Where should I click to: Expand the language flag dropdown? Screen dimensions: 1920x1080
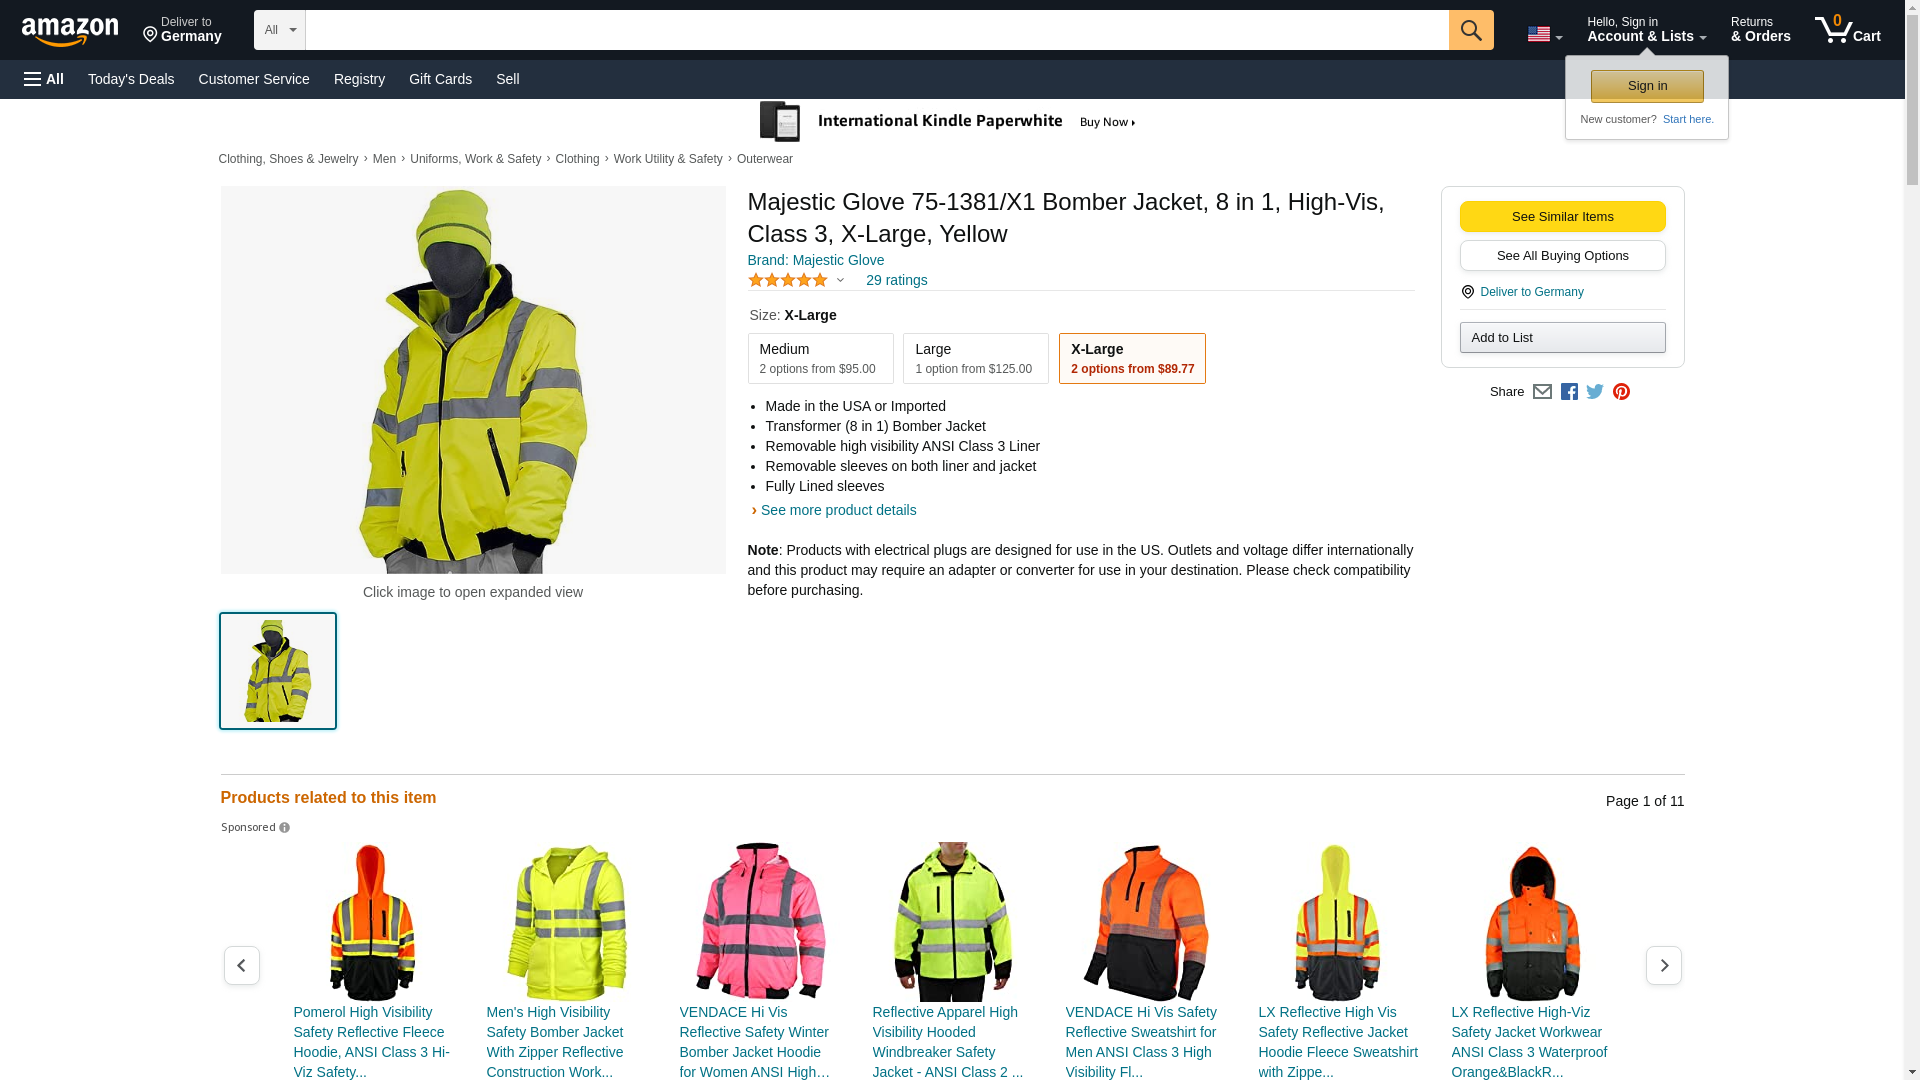pyautogui.click(x=1544, y=35)
